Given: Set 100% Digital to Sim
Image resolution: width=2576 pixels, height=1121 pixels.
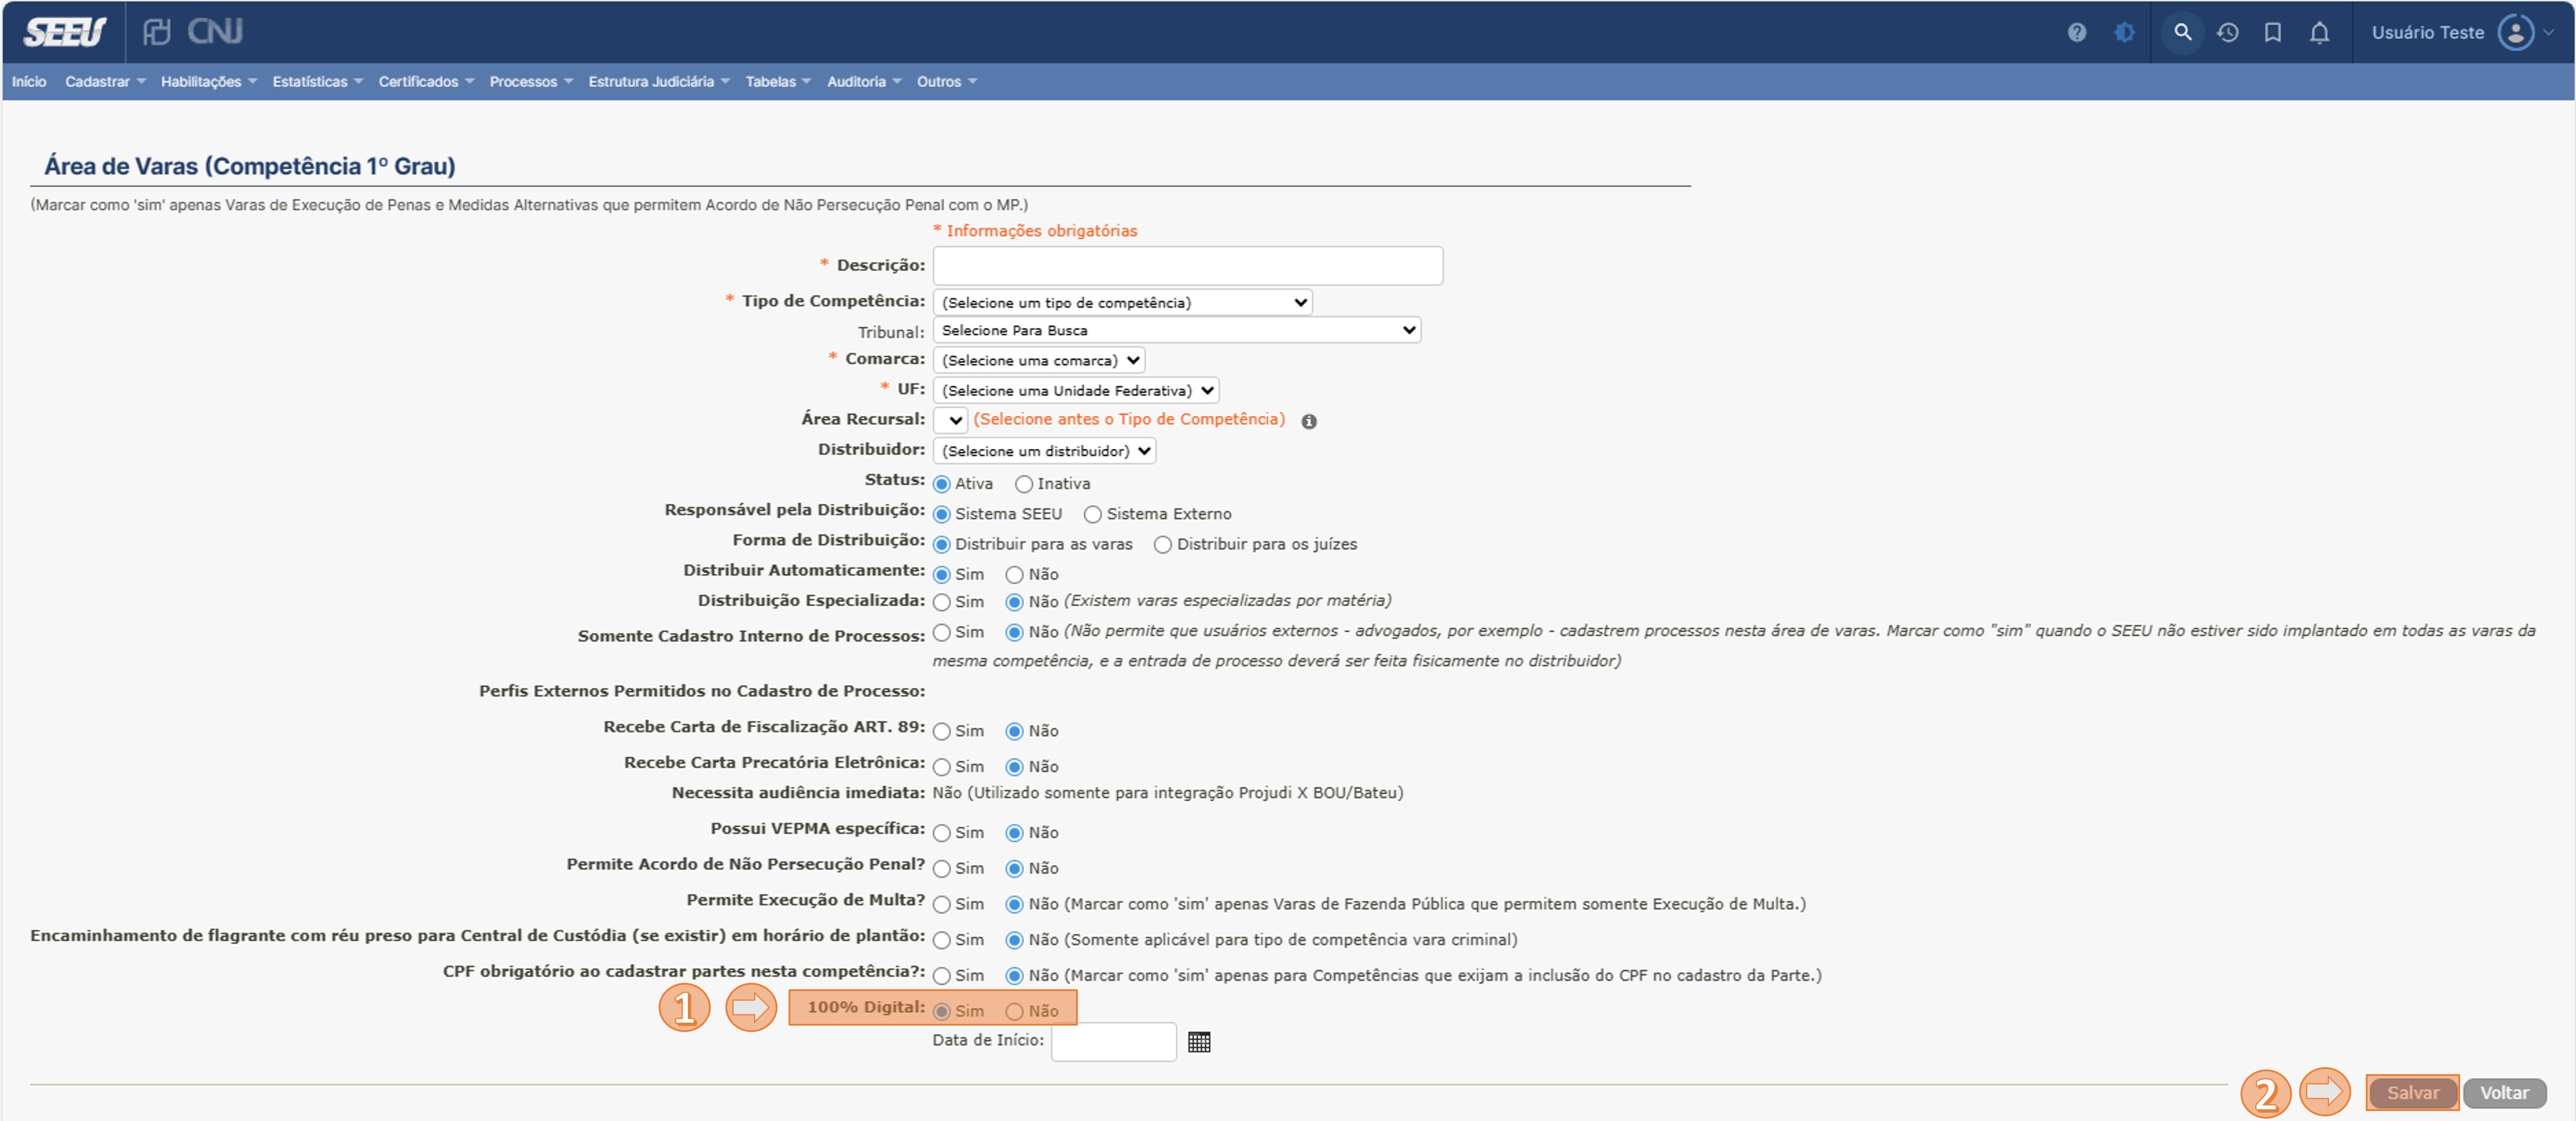Looking at the screenshot, I should pyautogui.click(x=942, y=1012).
